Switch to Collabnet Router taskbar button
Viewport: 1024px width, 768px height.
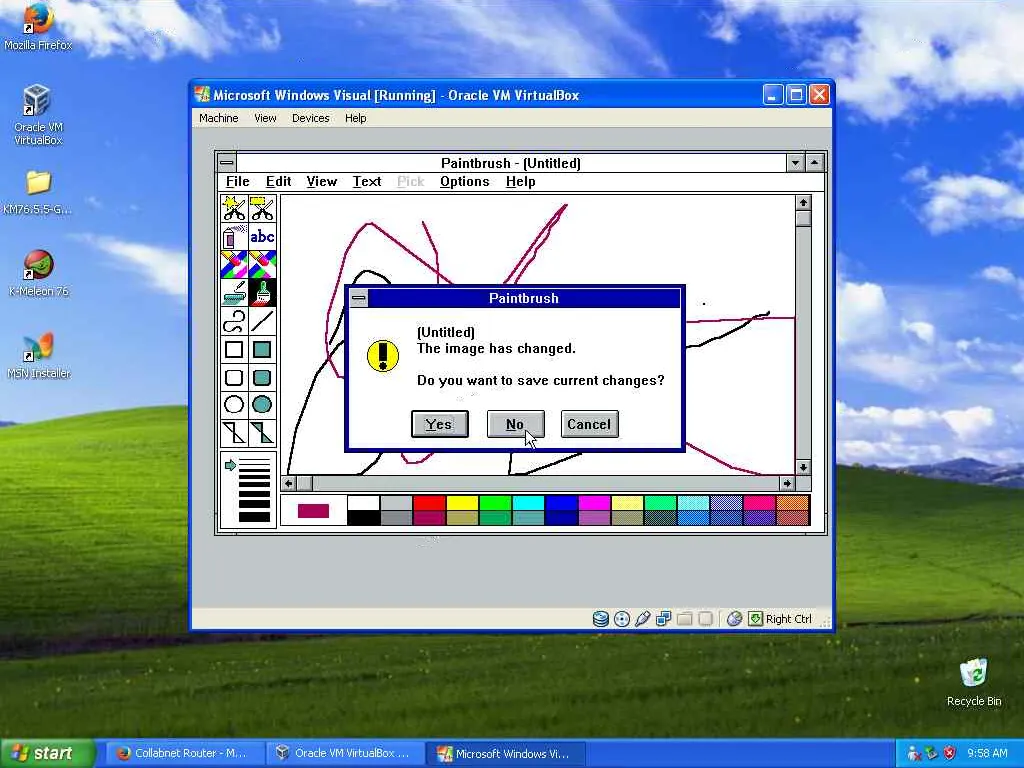[x=183, y=753]
